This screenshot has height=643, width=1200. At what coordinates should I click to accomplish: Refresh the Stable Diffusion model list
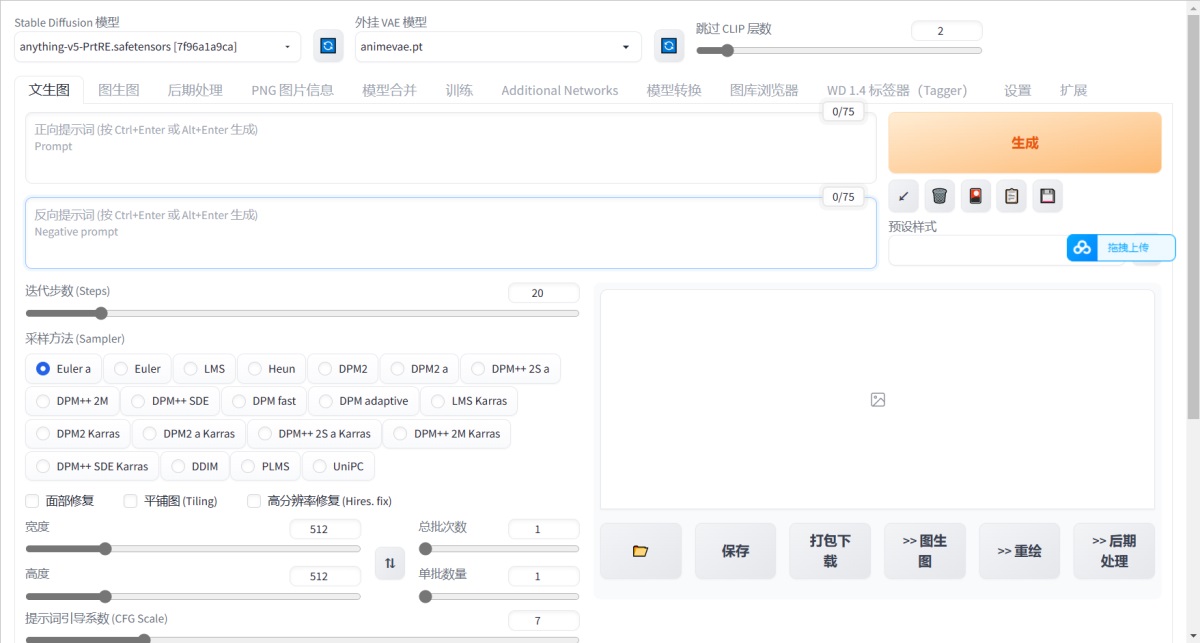point(328,46)
